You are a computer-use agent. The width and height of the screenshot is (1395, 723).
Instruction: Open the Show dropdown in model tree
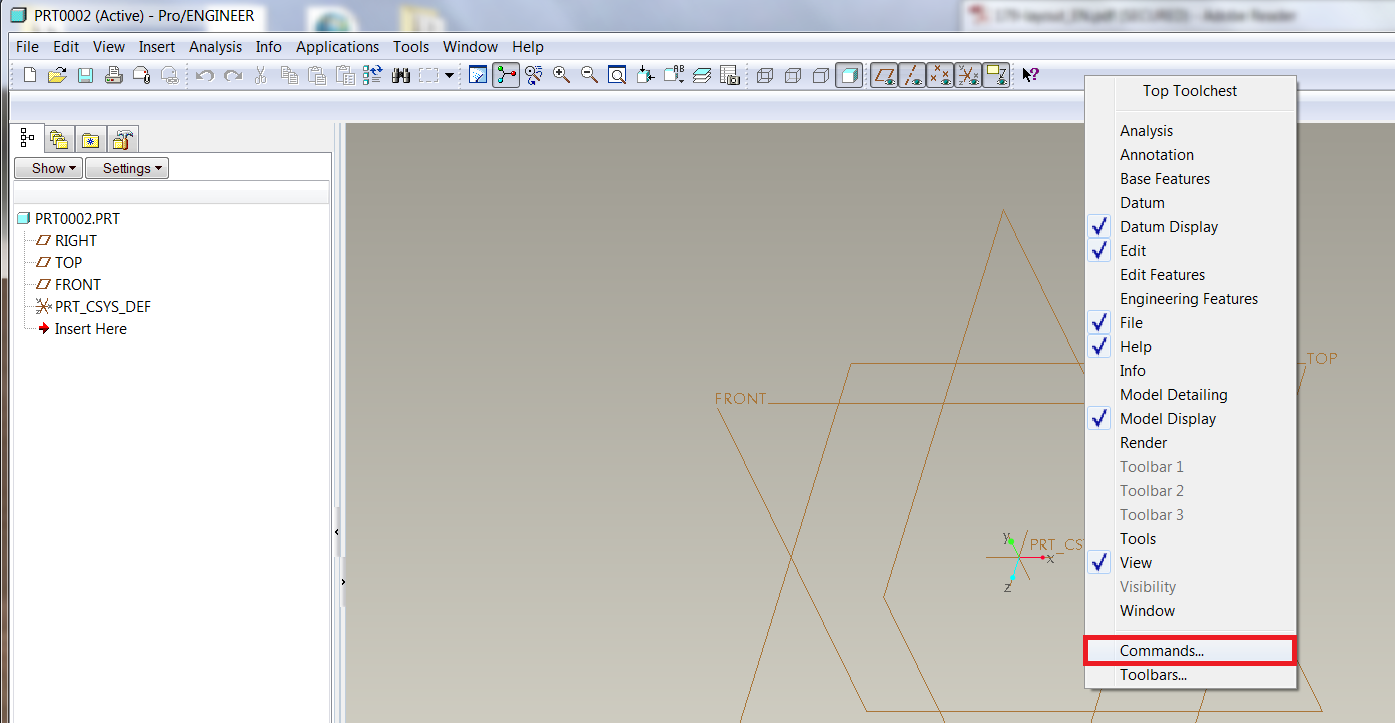48,168
